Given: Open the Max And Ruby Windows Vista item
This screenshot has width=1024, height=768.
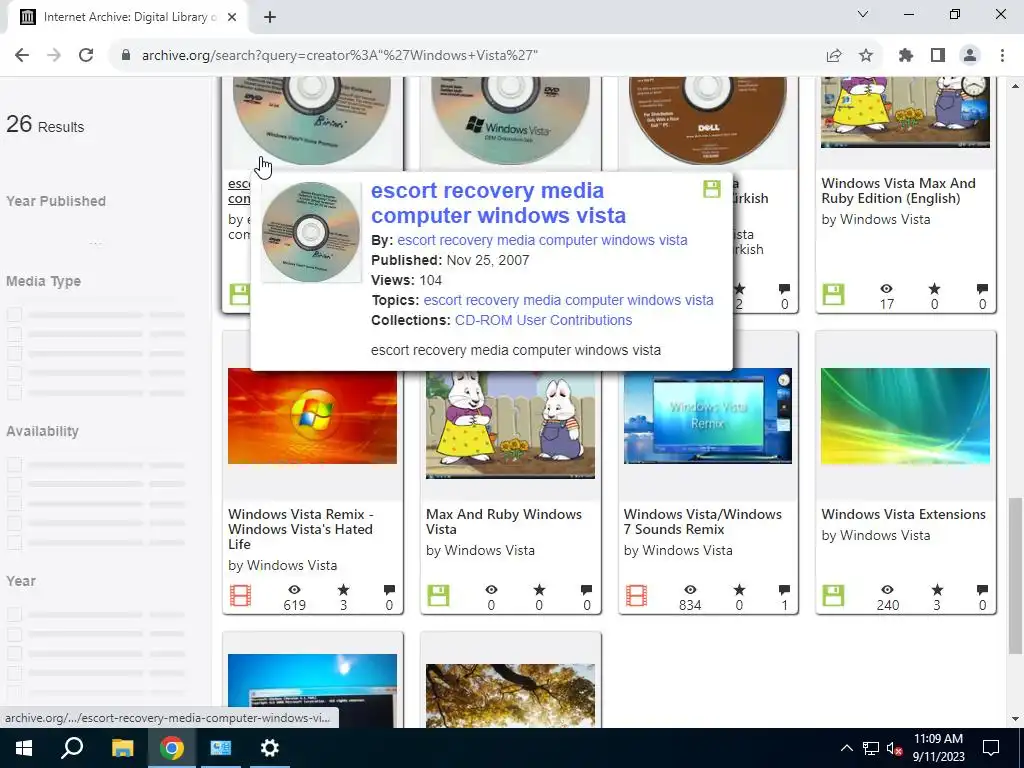Looking at the screenshot, I should (504, 522).
